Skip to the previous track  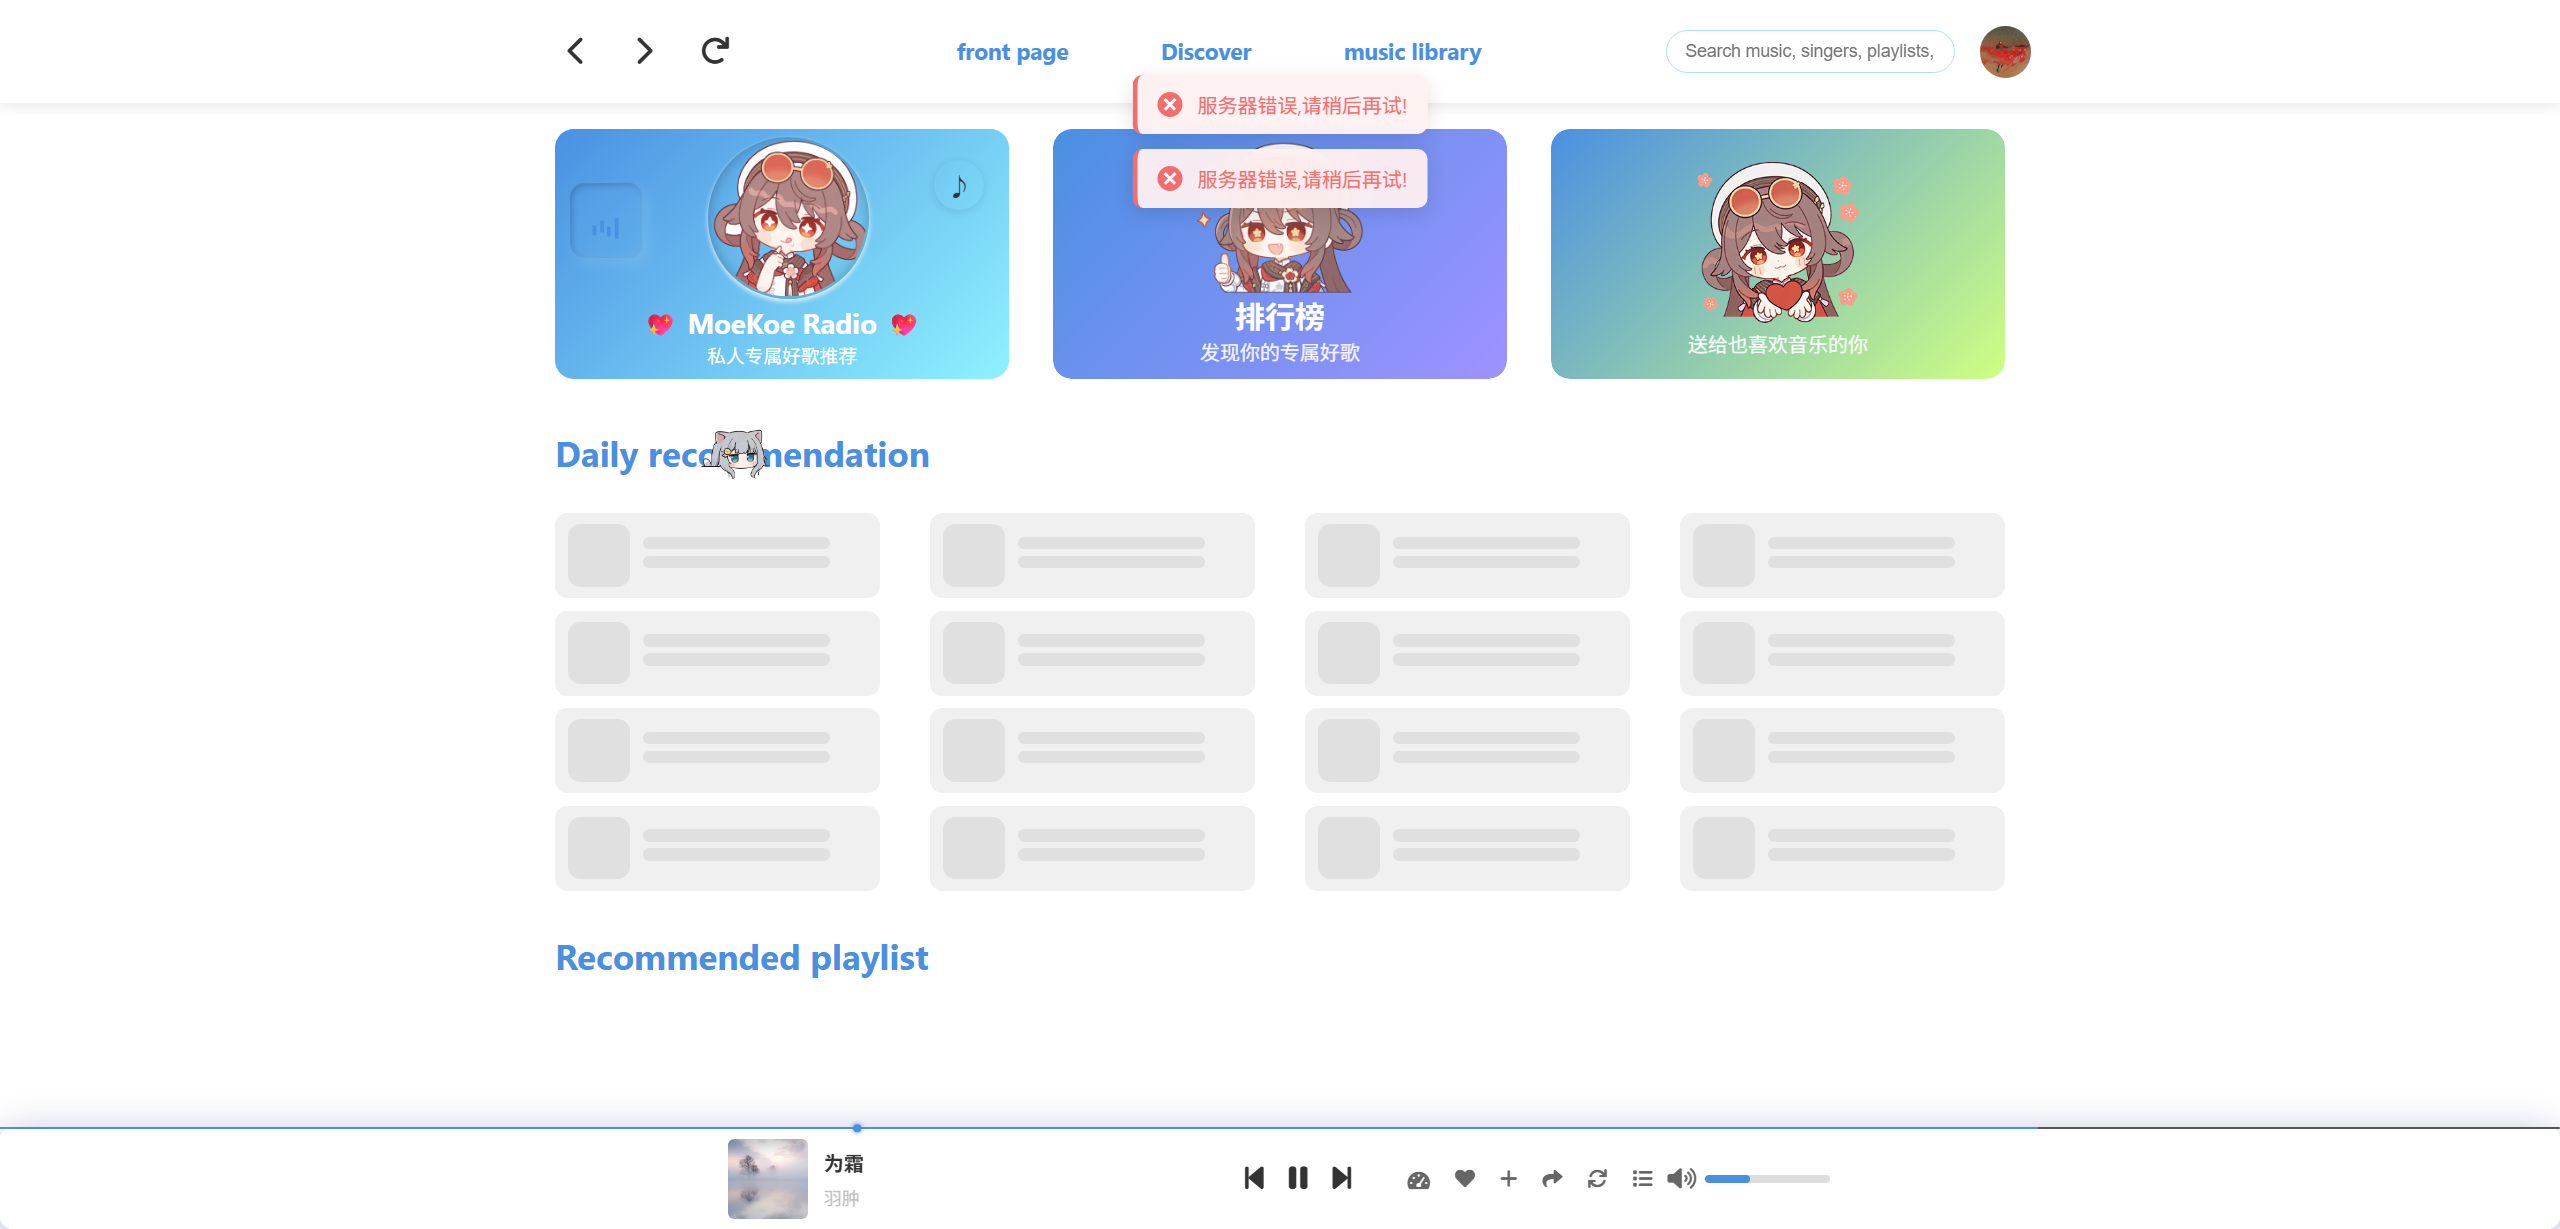pyautogui.click(x=1254, y=1178)
